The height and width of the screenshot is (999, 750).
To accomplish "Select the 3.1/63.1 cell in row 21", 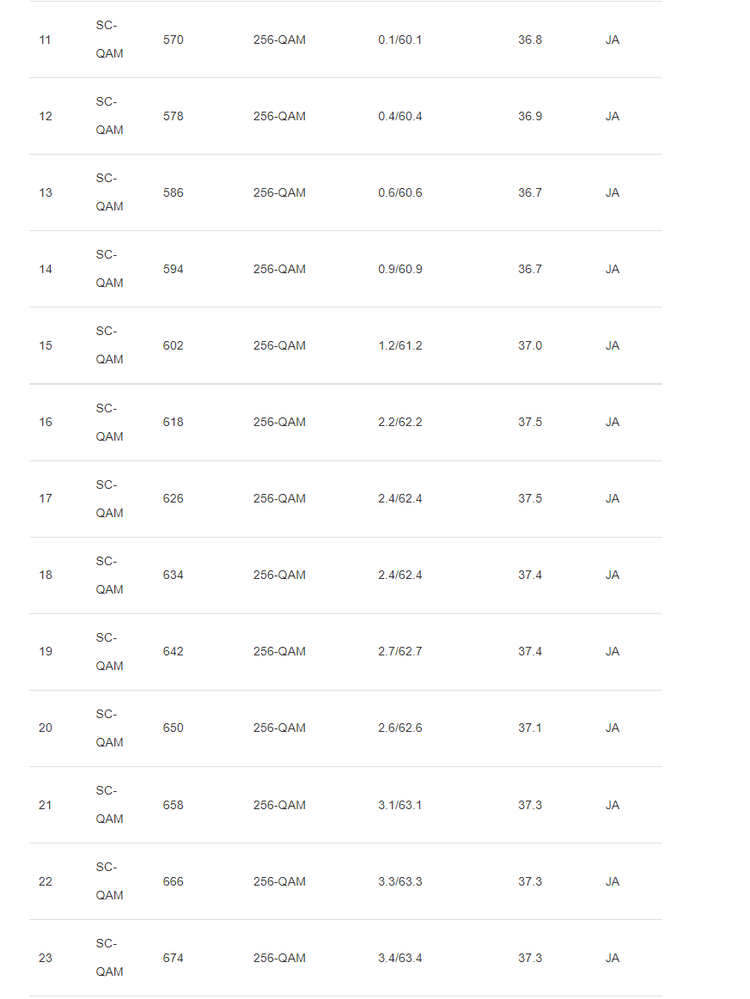I will [400, 805].
